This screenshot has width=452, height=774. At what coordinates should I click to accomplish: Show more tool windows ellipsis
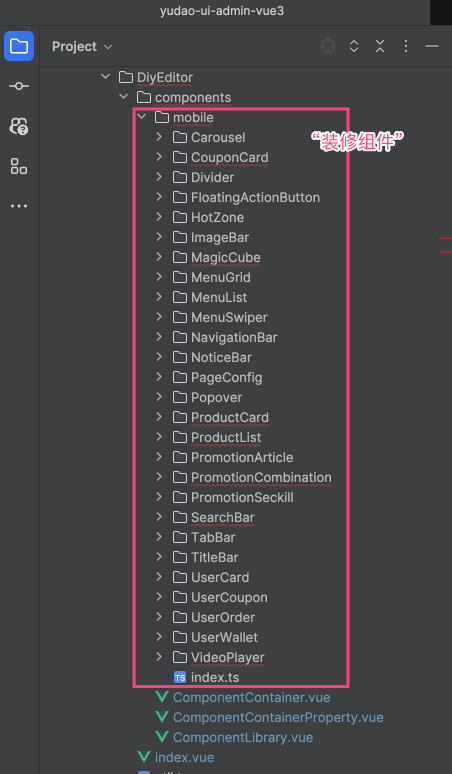19,206
